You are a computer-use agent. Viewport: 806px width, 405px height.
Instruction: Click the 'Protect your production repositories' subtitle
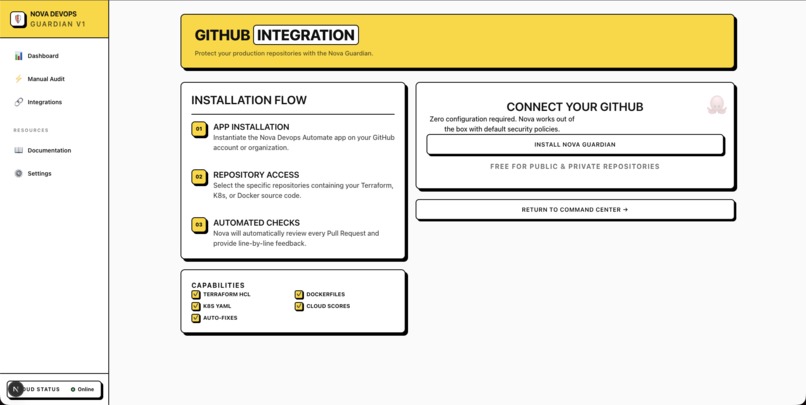[283, 53]
